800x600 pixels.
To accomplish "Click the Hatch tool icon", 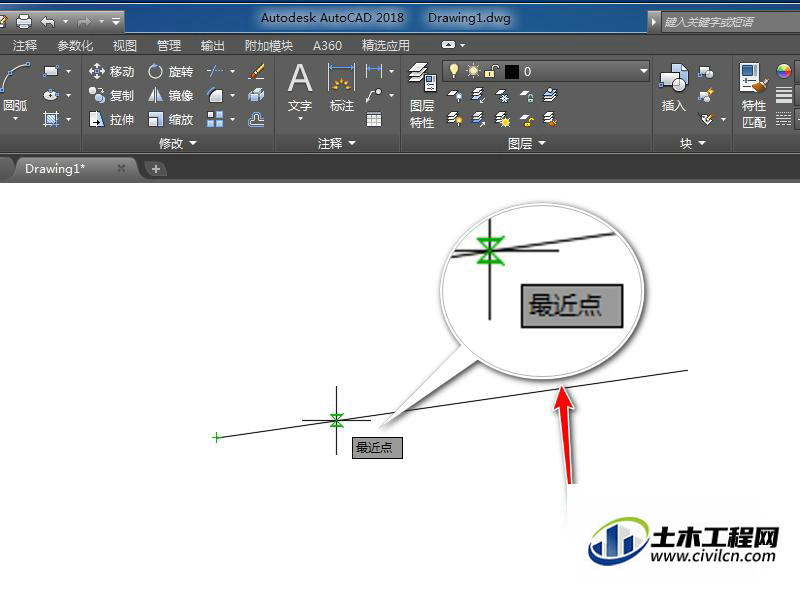I will (51, 119).
